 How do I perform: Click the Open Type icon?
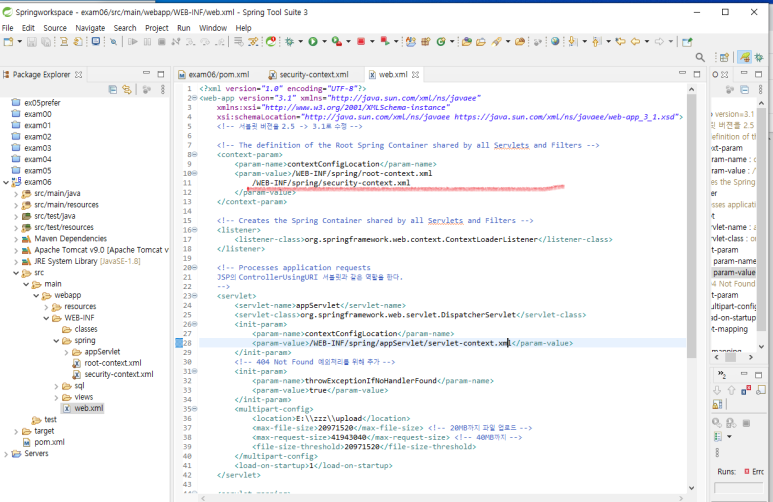pyautogui.click(x=466, y=42)
